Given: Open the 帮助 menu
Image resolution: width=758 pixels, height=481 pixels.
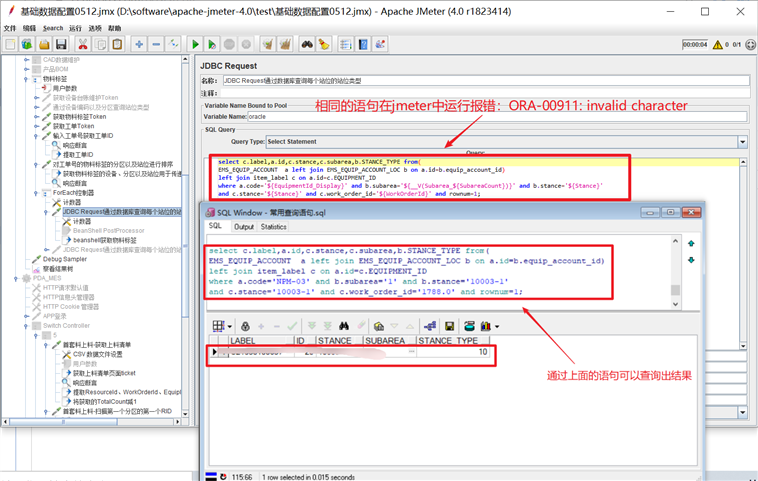Looking at the screenshot, I should (115, 28).
